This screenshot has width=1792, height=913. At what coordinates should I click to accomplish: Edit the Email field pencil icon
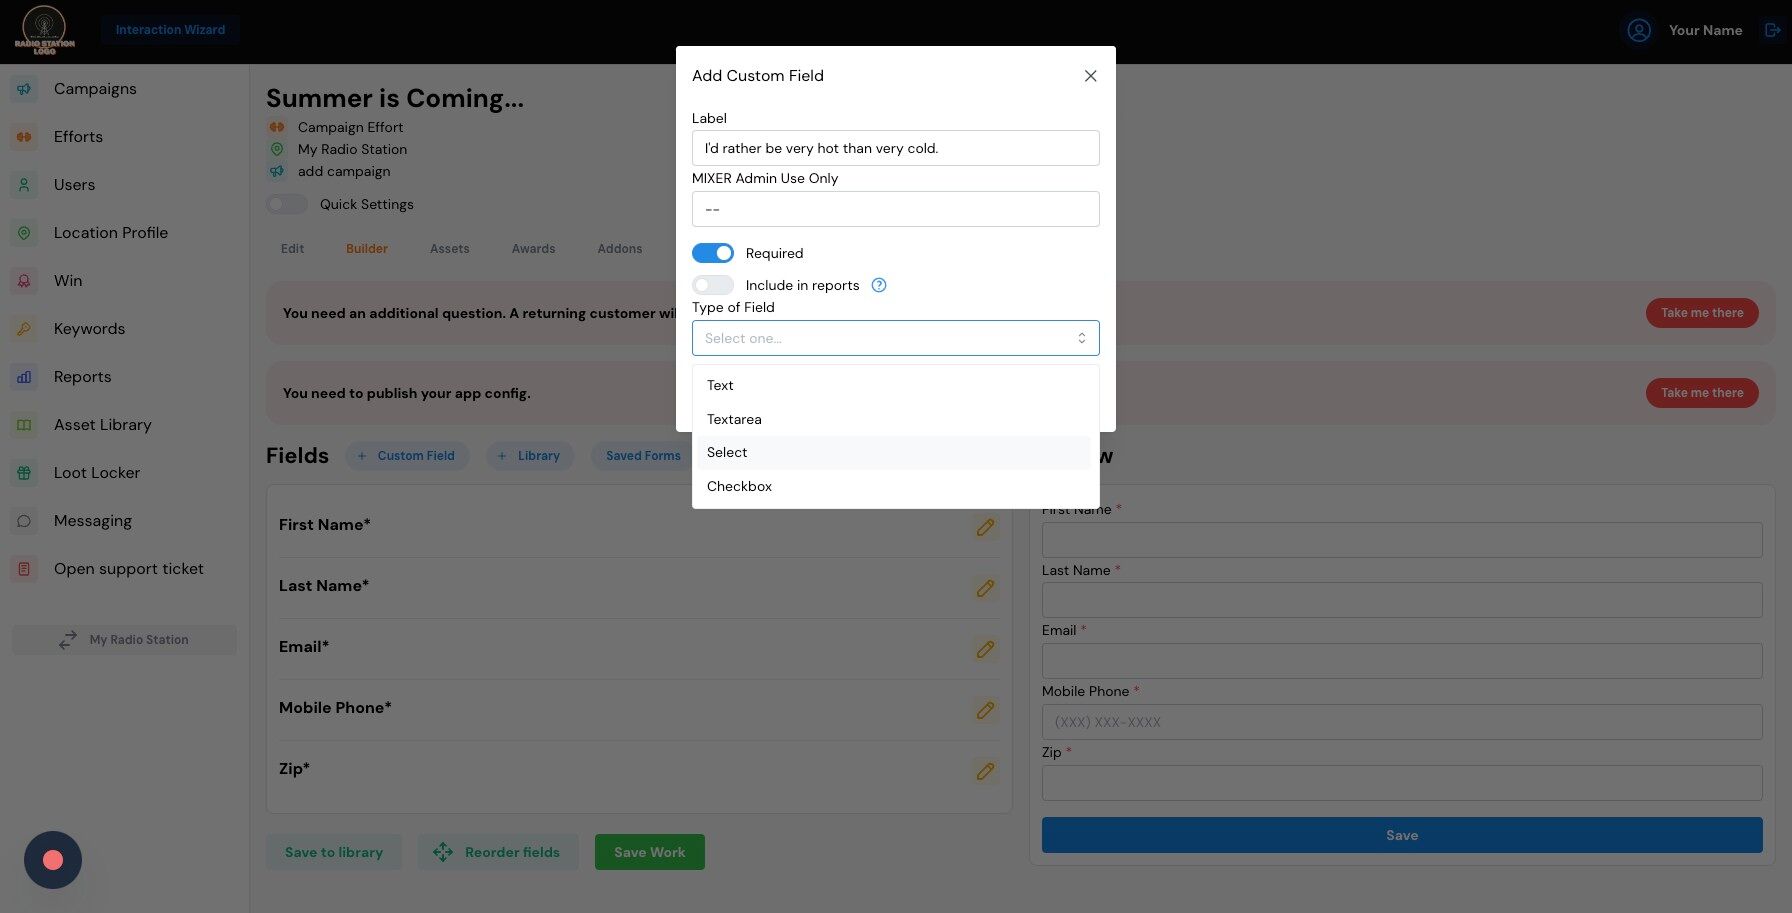pyautogui.click(x=985, y=649)
